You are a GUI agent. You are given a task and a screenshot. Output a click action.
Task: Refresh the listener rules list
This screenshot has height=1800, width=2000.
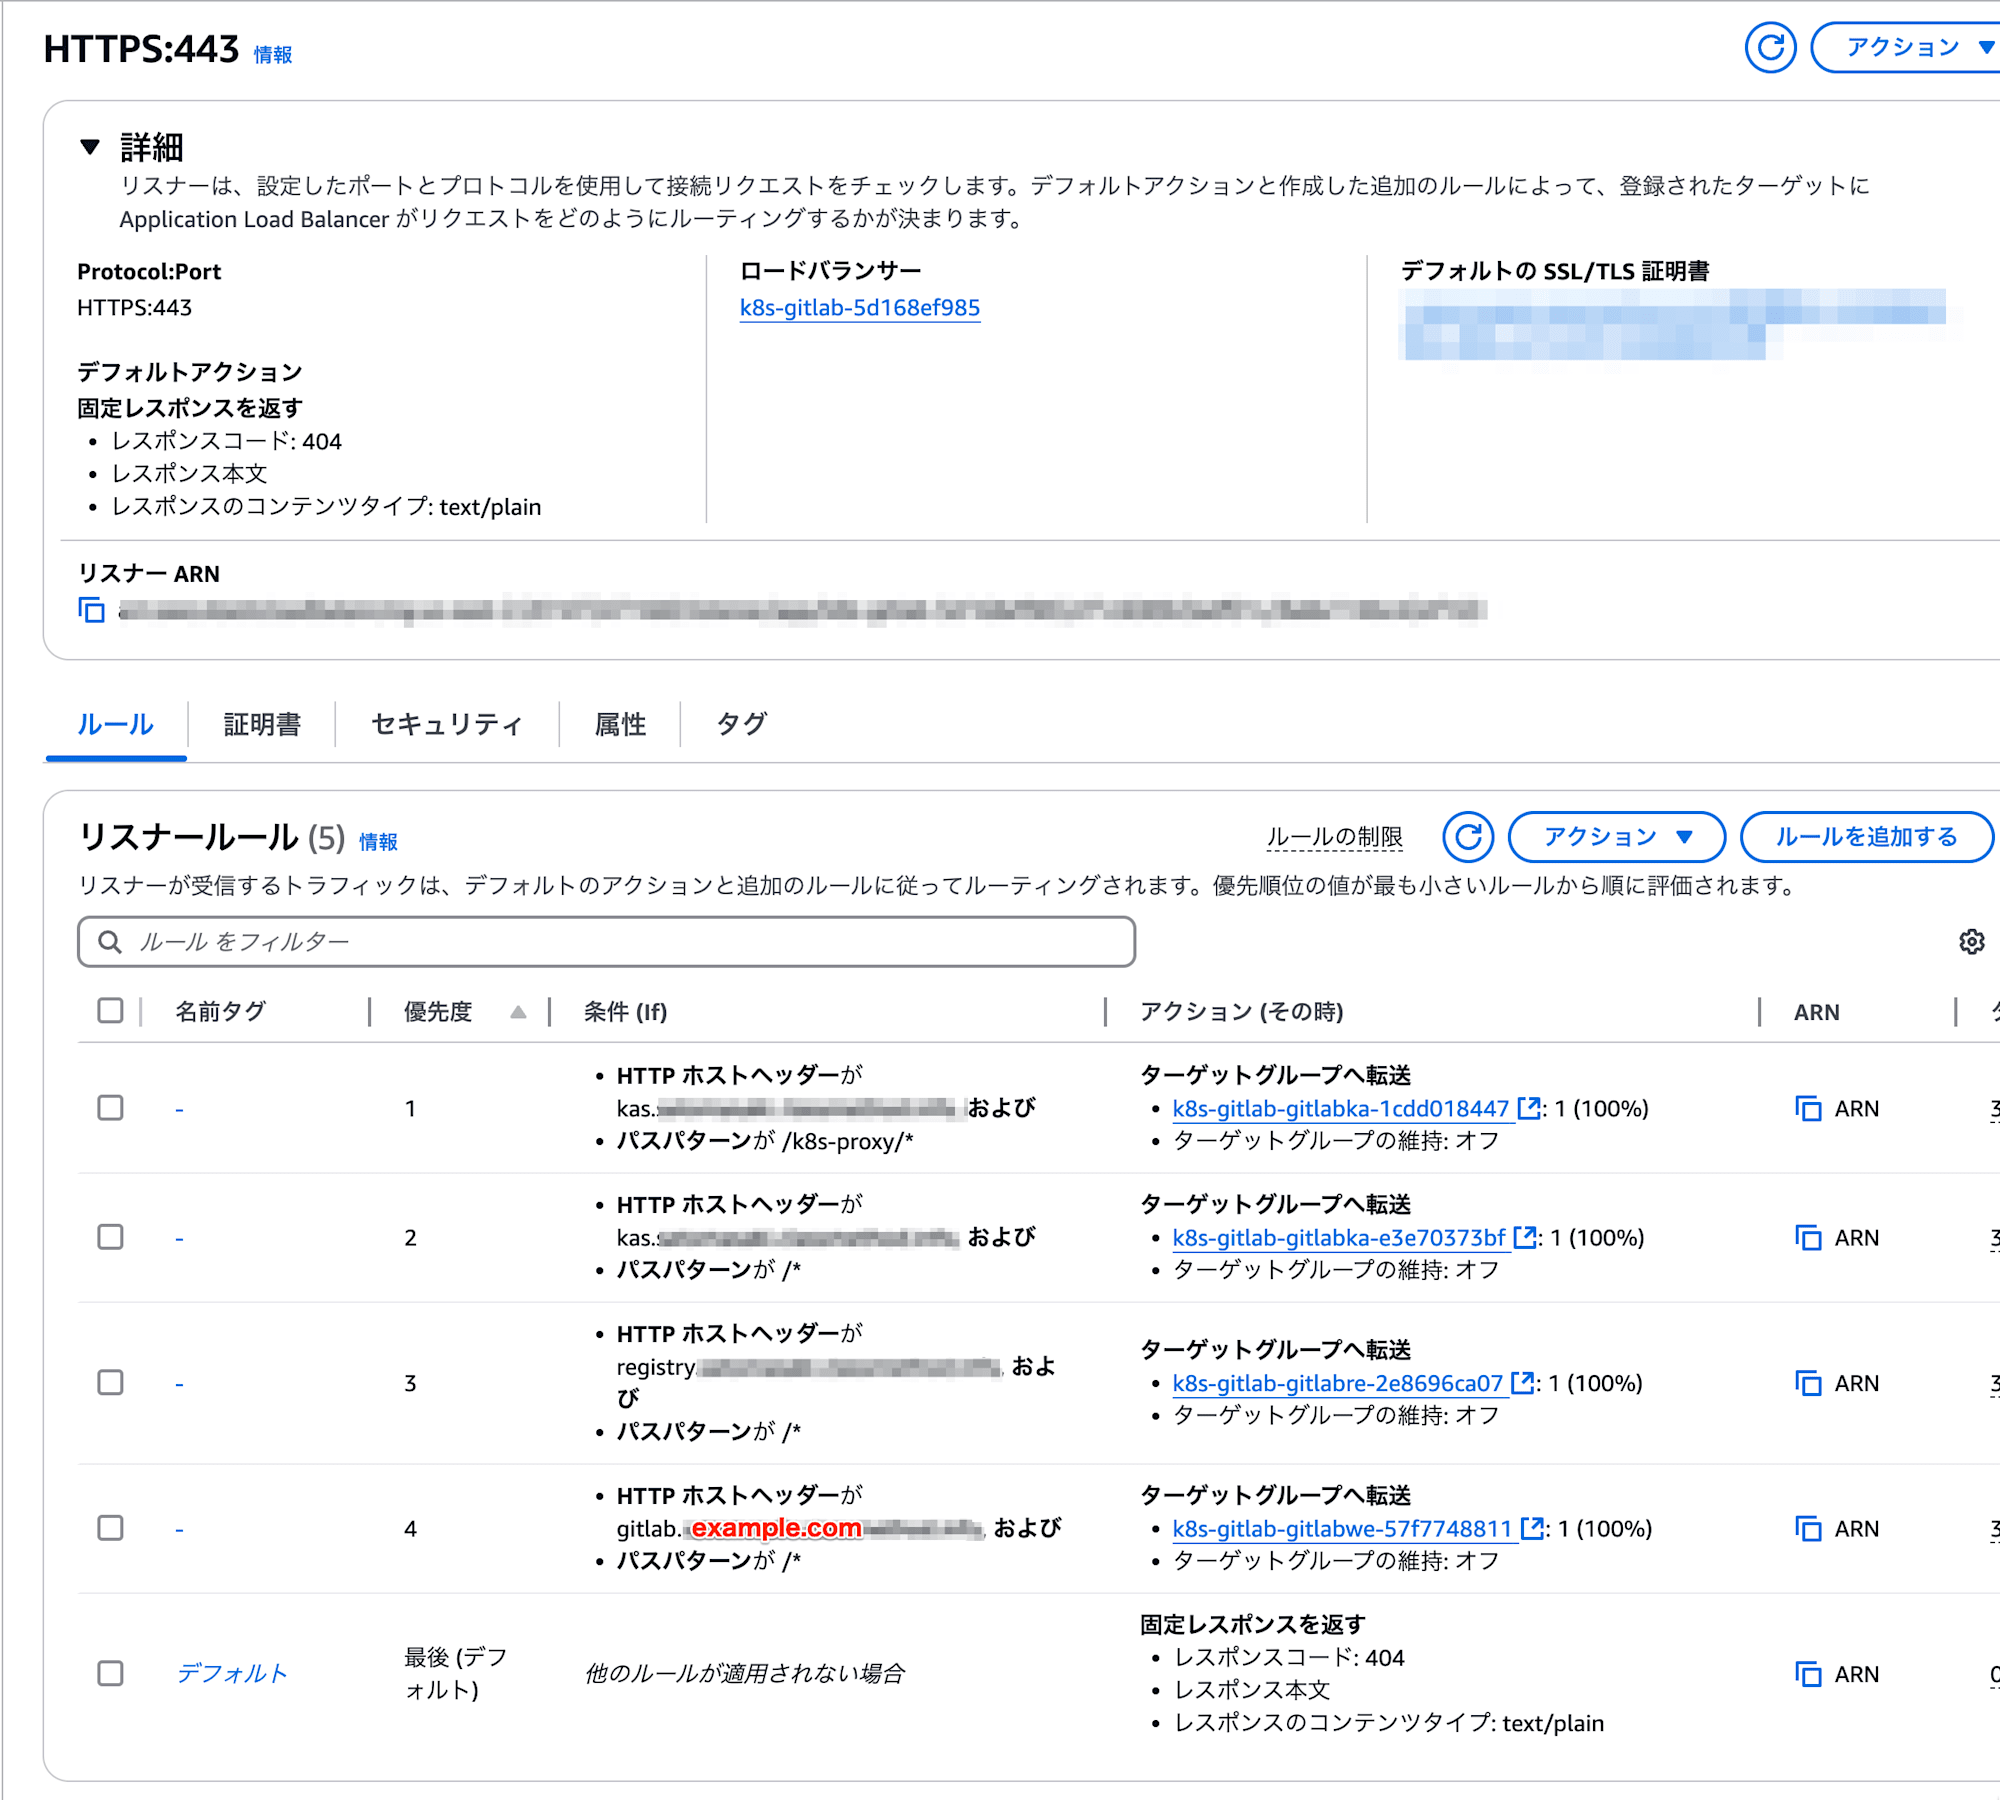click(x=1467, y=837)
